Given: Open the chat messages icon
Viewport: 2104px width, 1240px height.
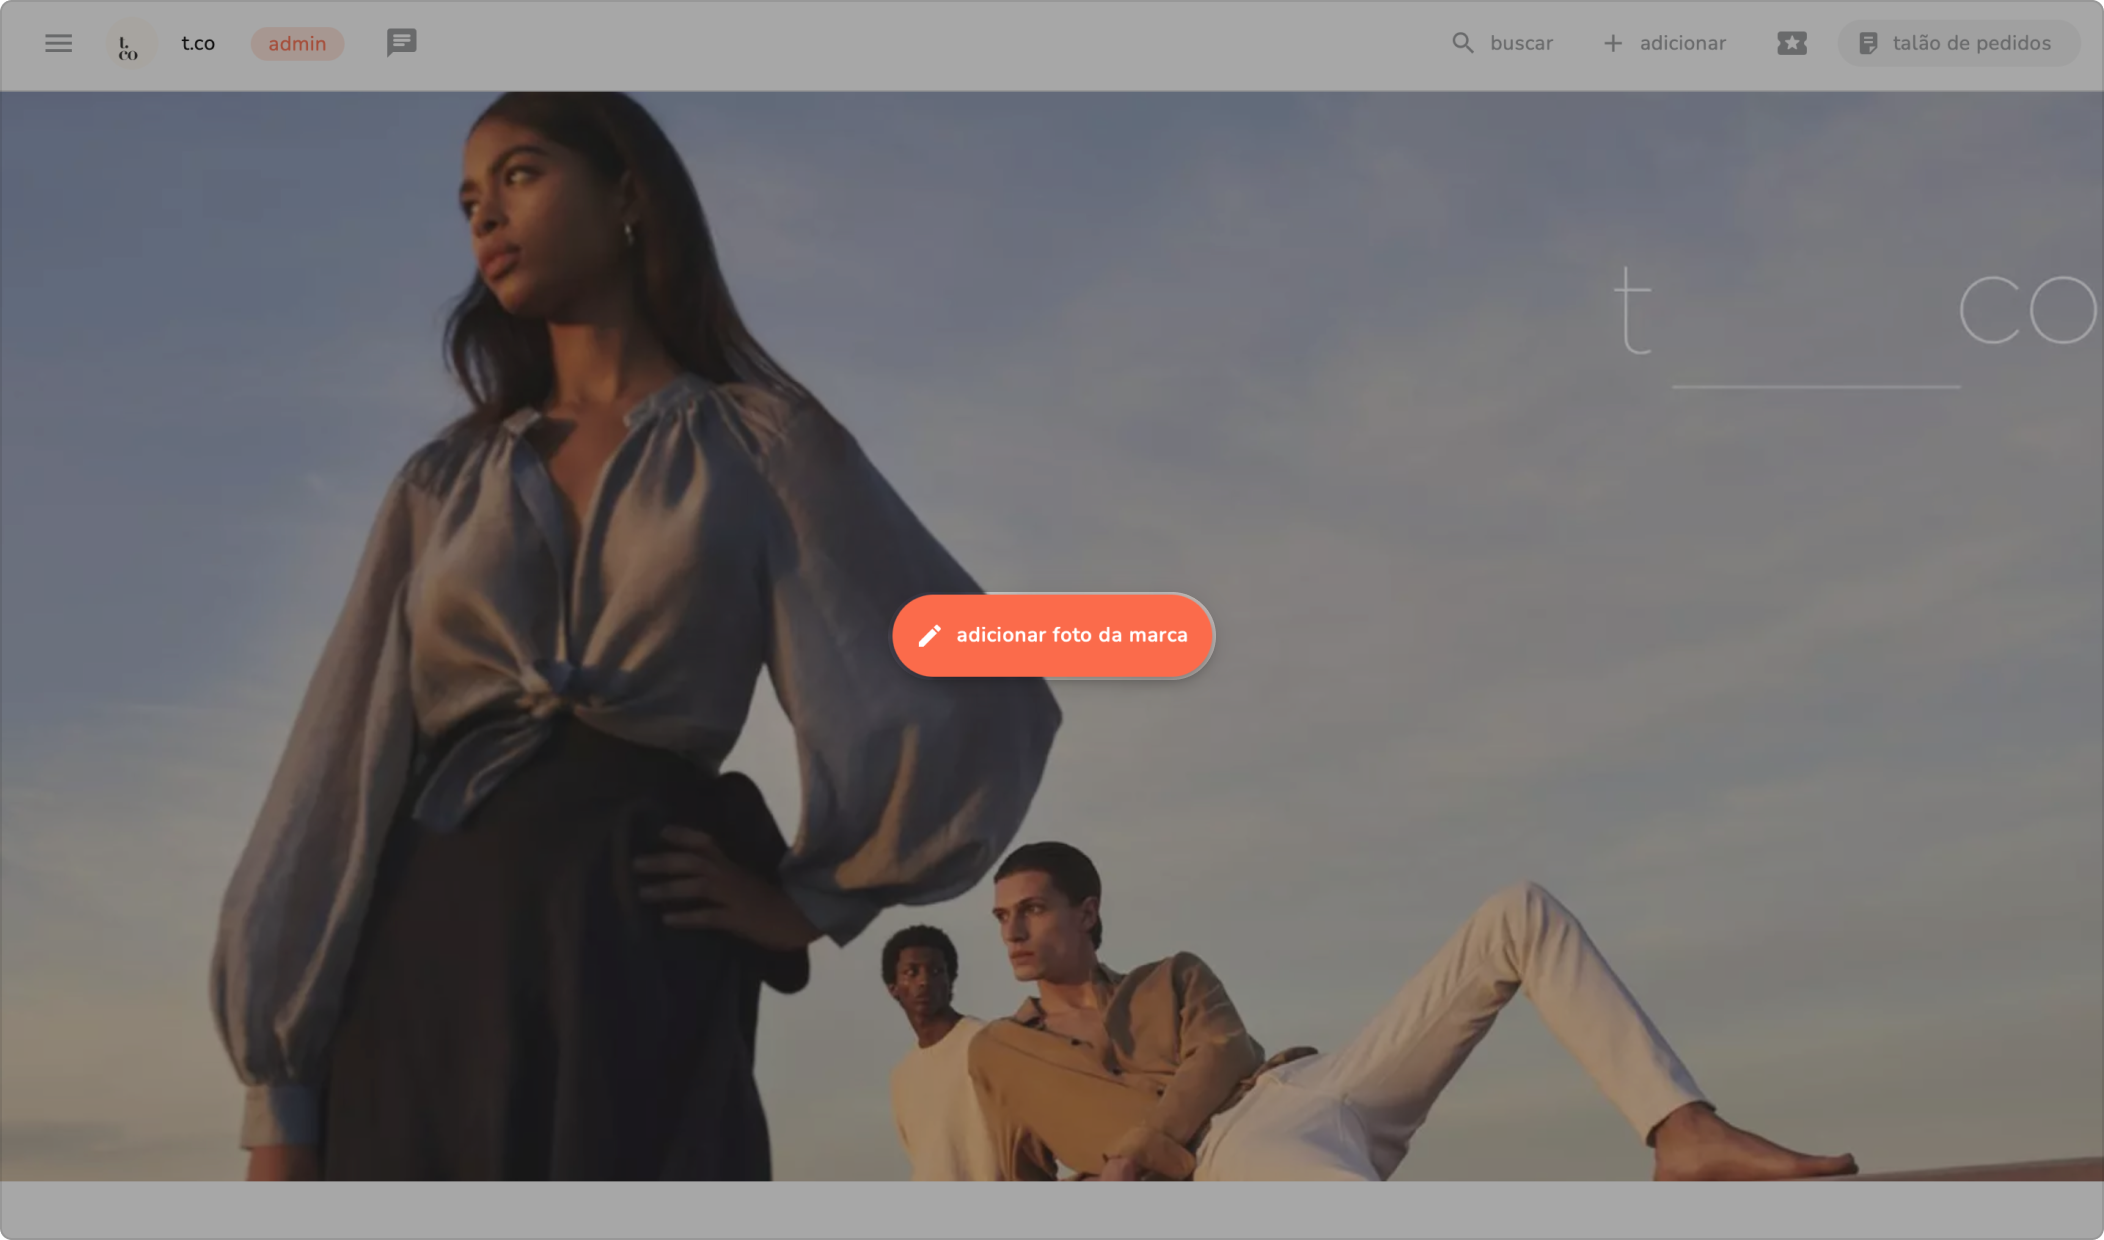Looking at the screenshot, I should click(401, 43).
